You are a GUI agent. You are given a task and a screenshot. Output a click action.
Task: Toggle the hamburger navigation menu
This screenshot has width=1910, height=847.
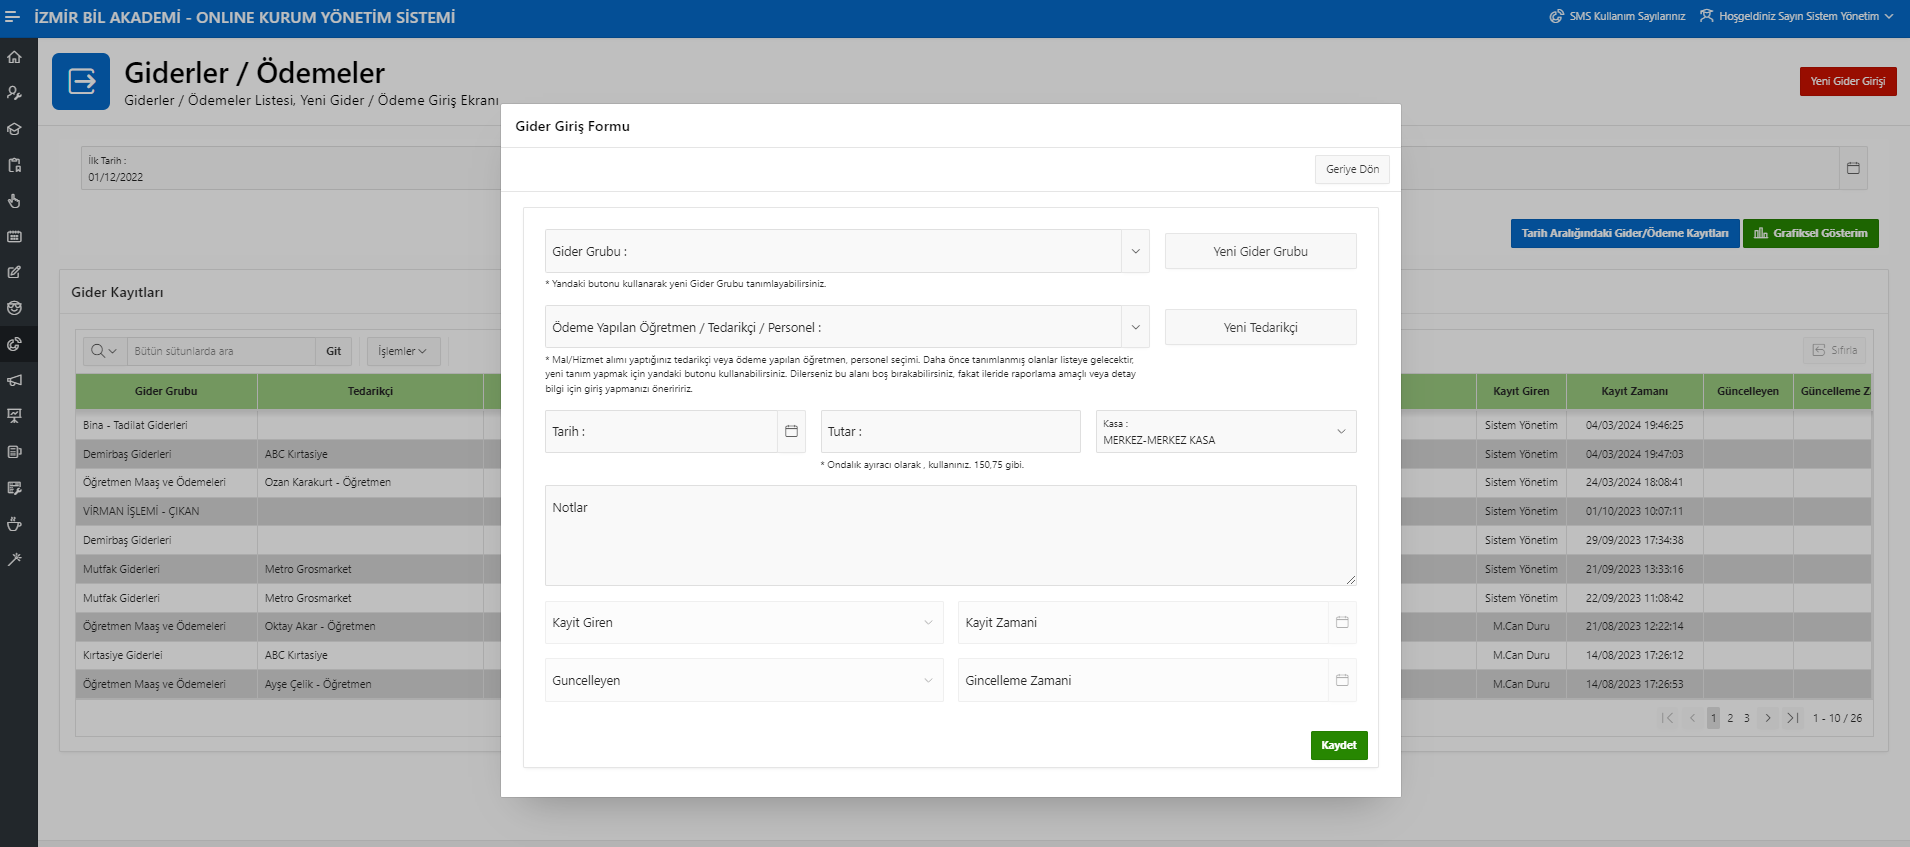(x=12, y=17)
